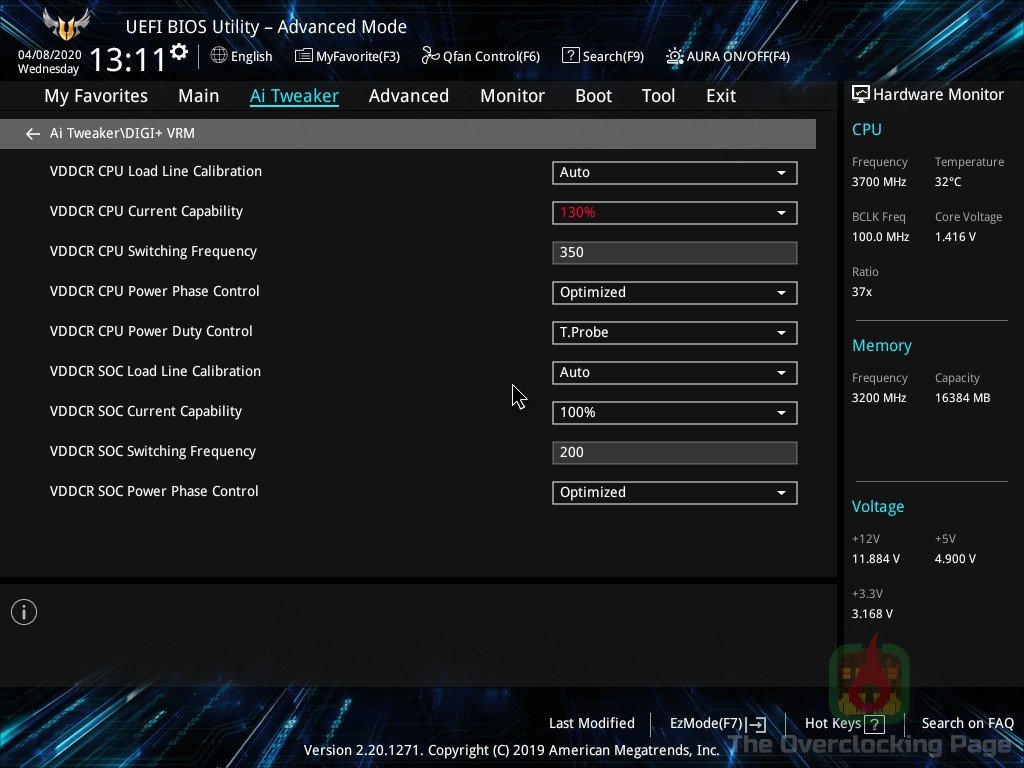
Task: Go to the Advanced tab
Action: tap(408, 96)
